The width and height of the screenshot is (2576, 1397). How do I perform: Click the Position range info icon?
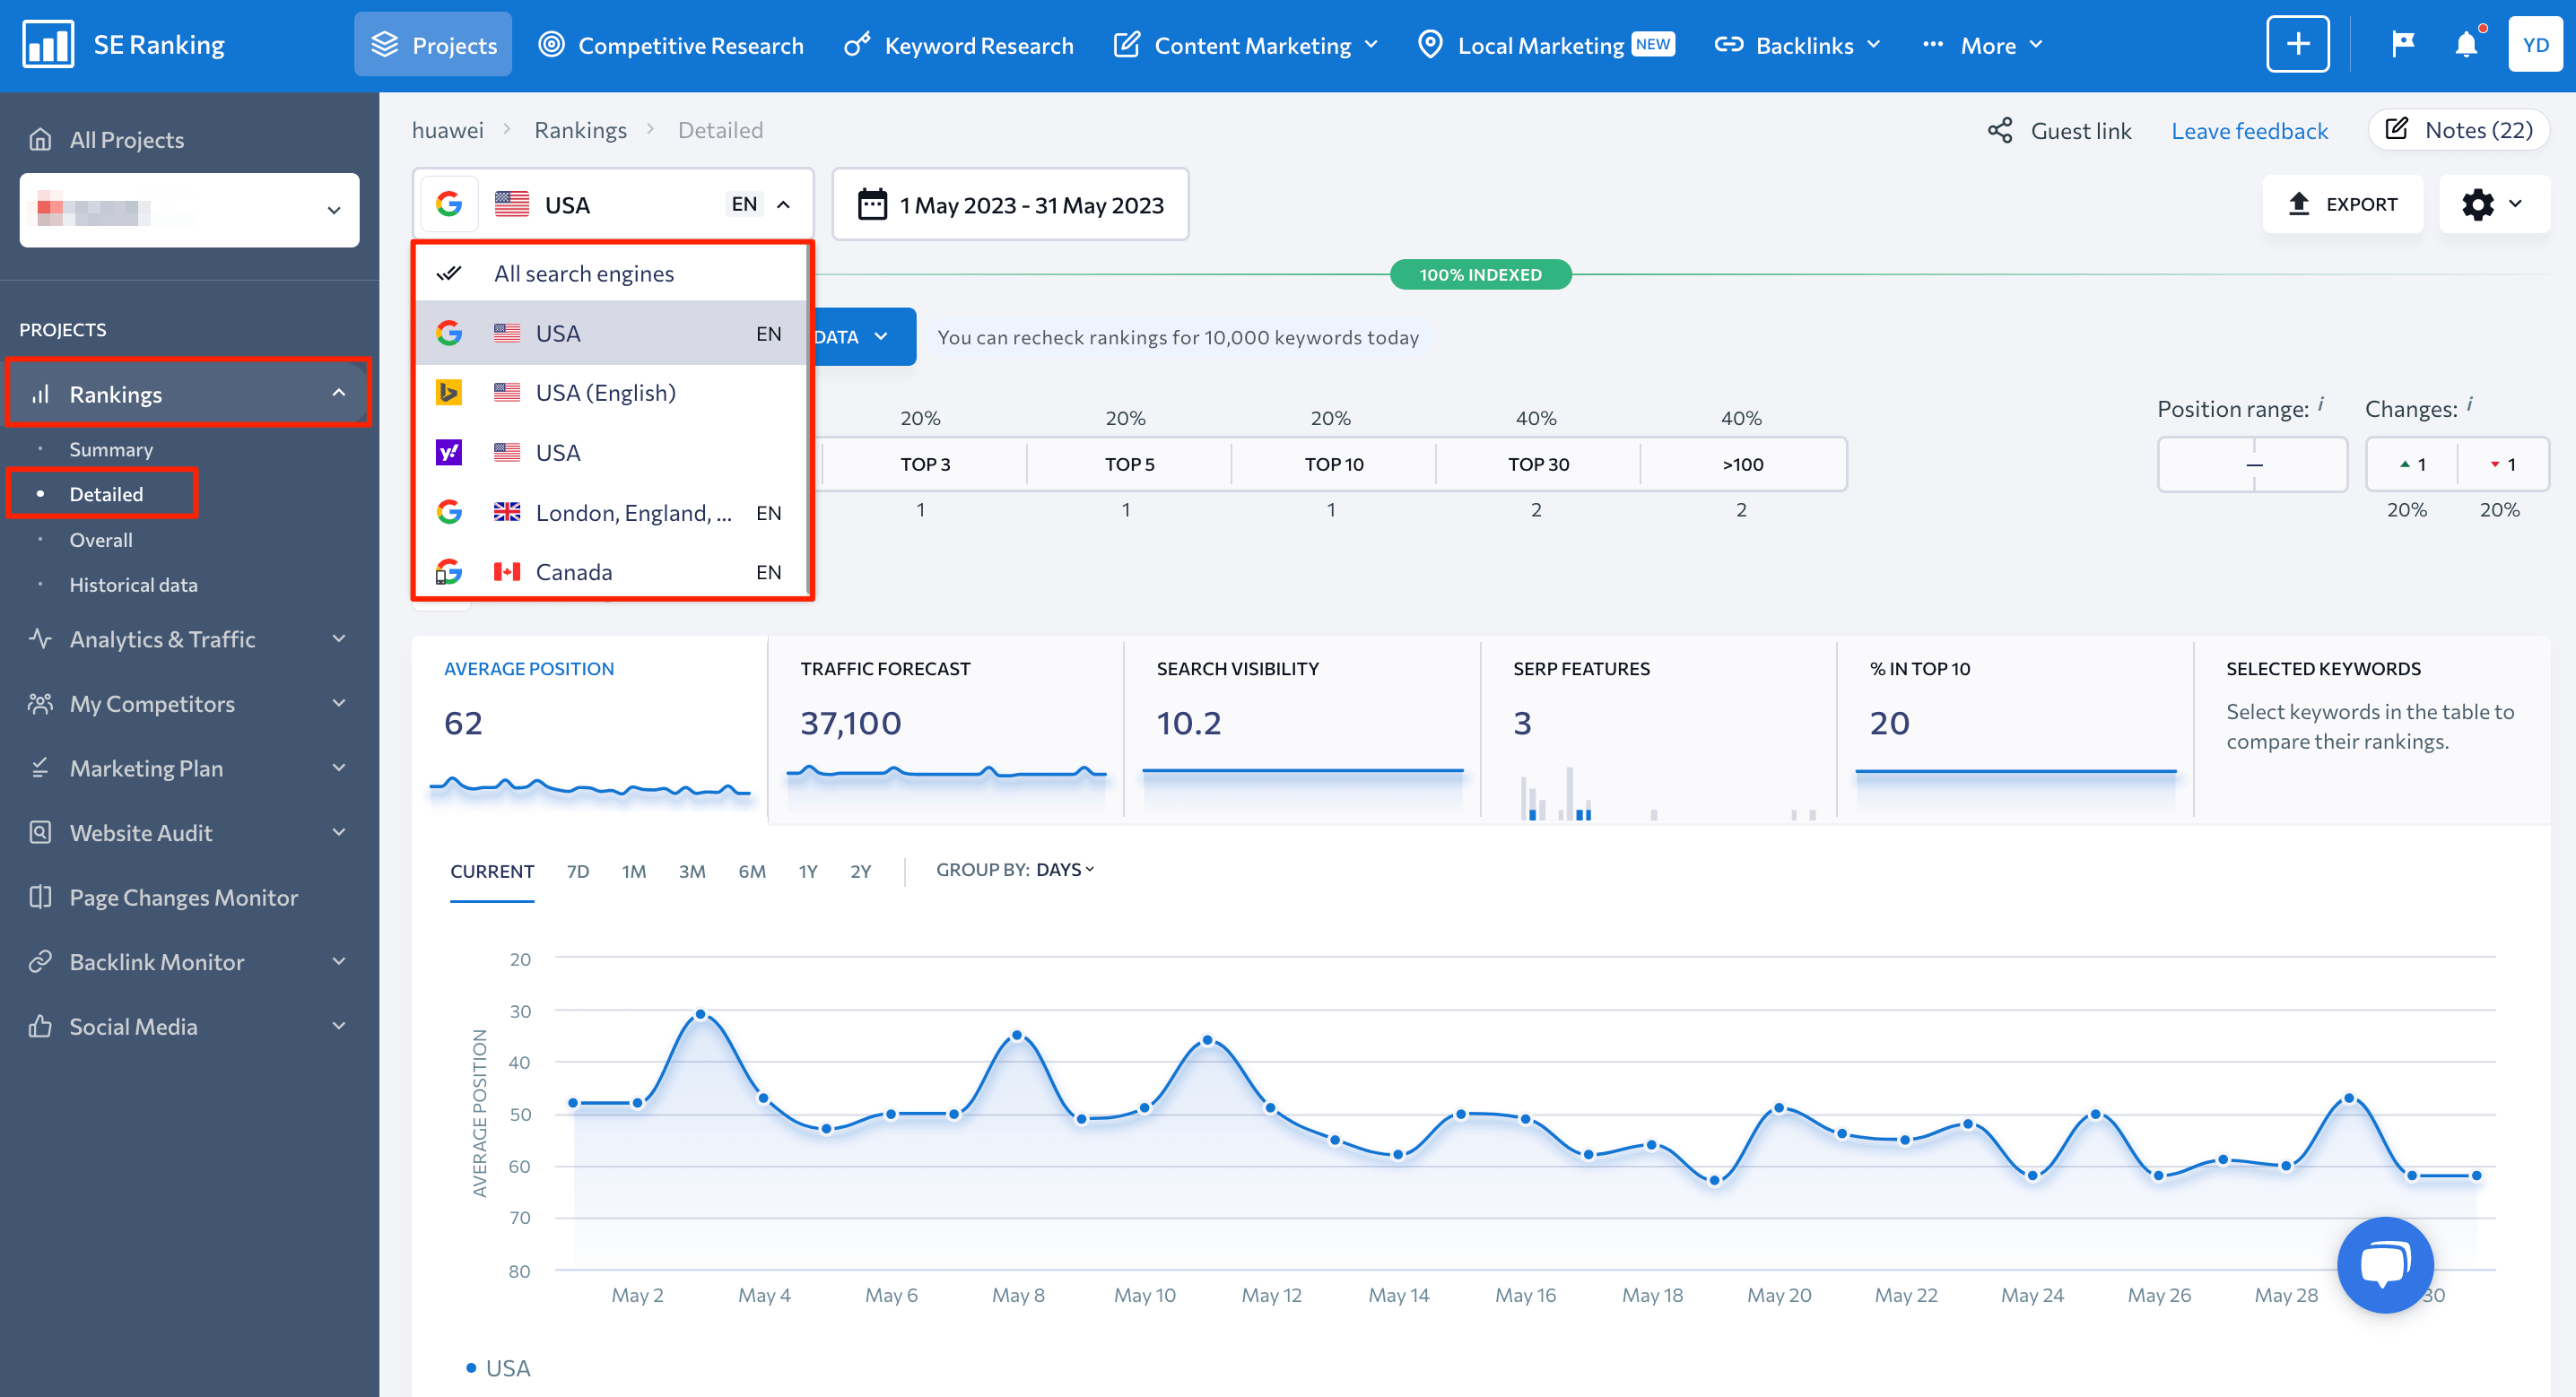pyautogui.click(x=2321, y=404)
